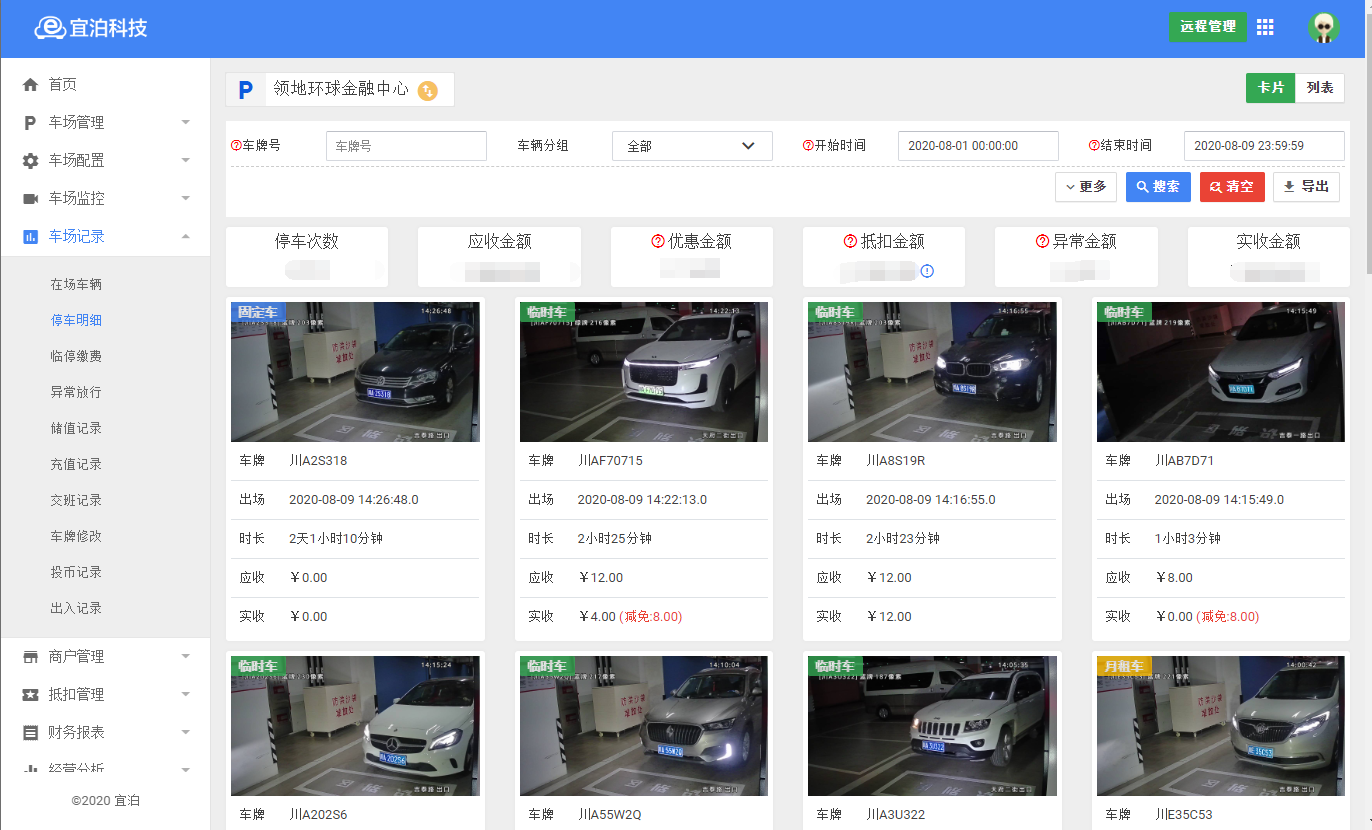Screen dimensions: 1372x830
Task: Click the orange switch icon next to 领地环球金融中心
Action: tap(427, 90)
